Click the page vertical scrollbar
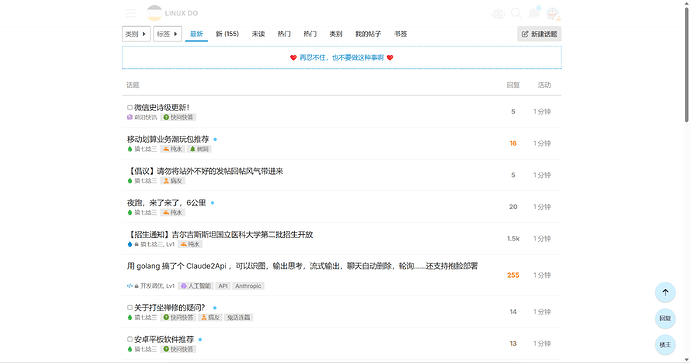This screenshot has width=690, height=363. (686, 64)
